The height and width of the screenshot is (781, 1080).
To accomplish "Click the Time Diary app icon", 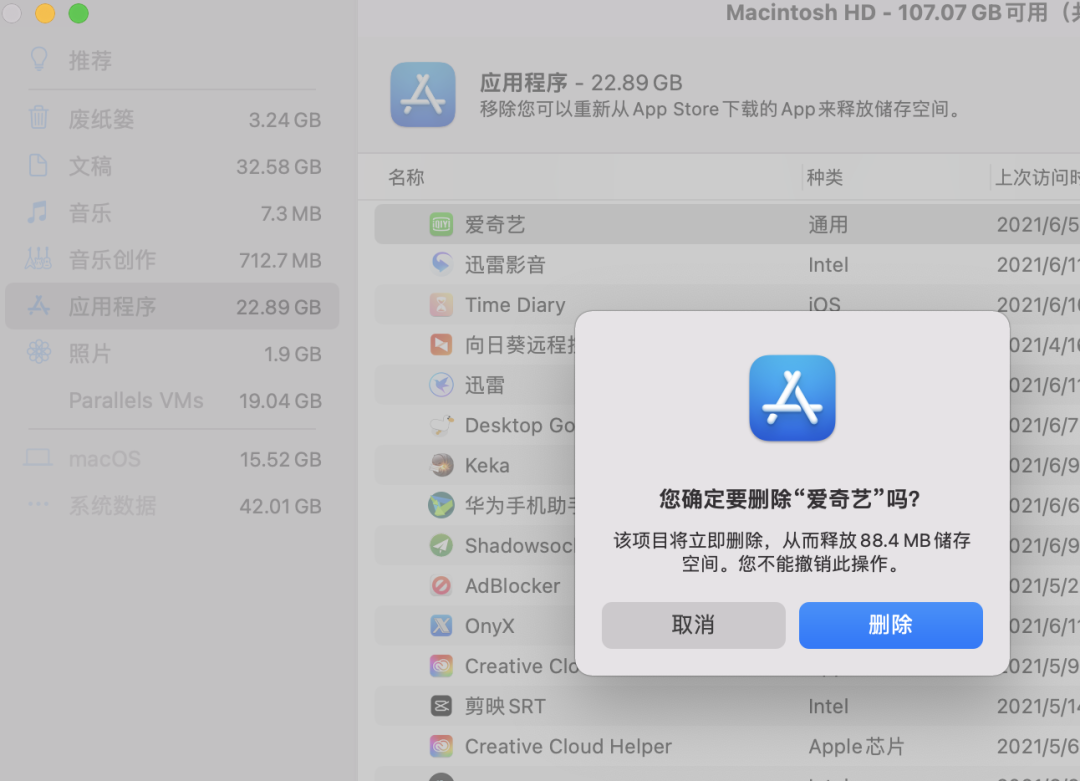I will click(x=441, y=304).
